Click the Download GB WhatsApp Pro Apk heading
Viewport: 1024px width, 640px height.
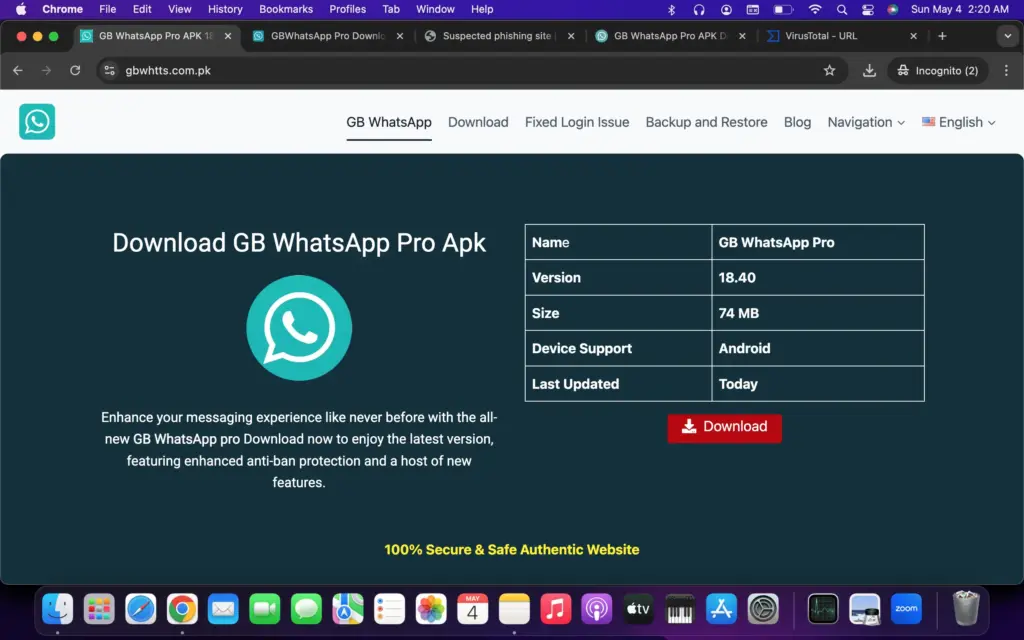tap(299, 243)
